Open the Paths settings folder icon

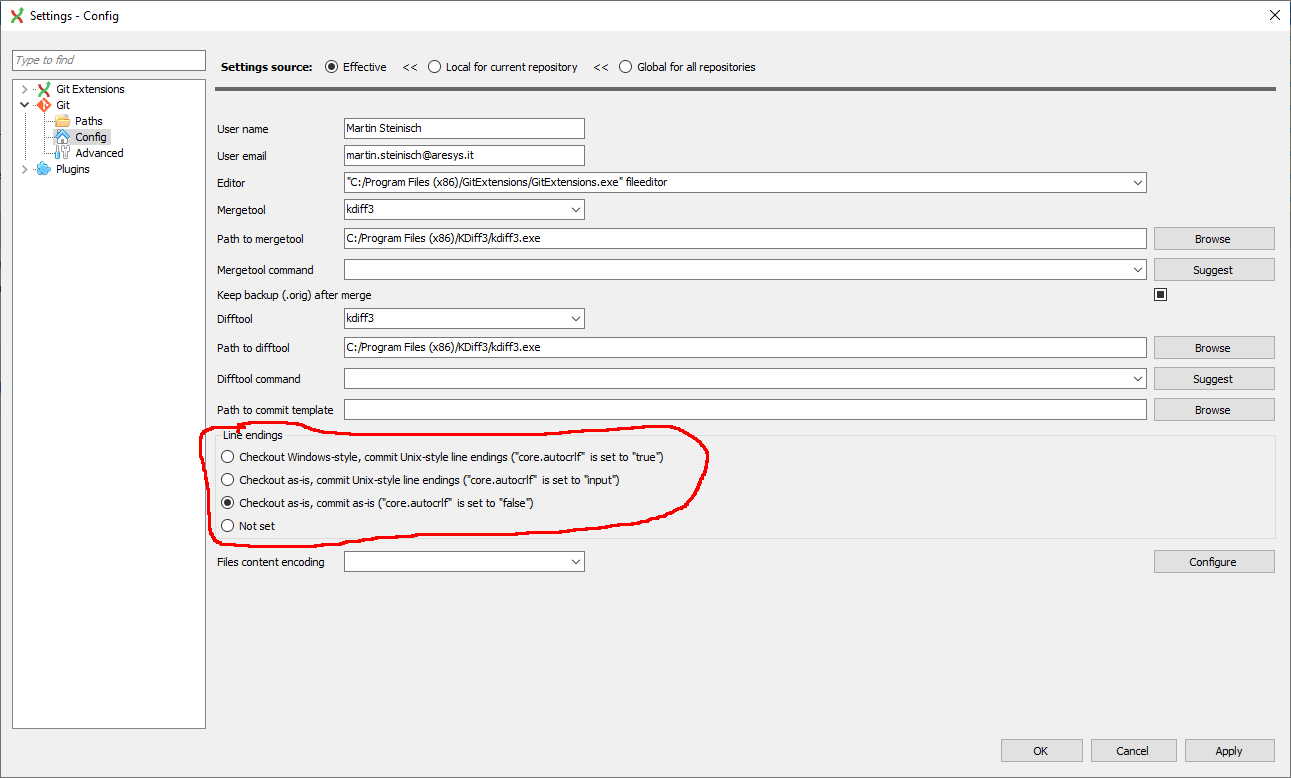pos(61,120)
